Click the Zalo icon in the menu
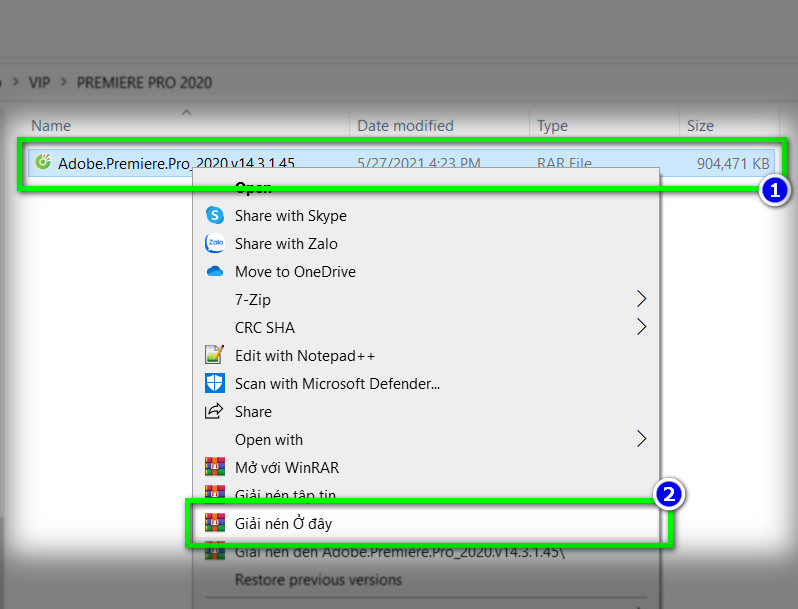798x609 pixels. (214, 243)
